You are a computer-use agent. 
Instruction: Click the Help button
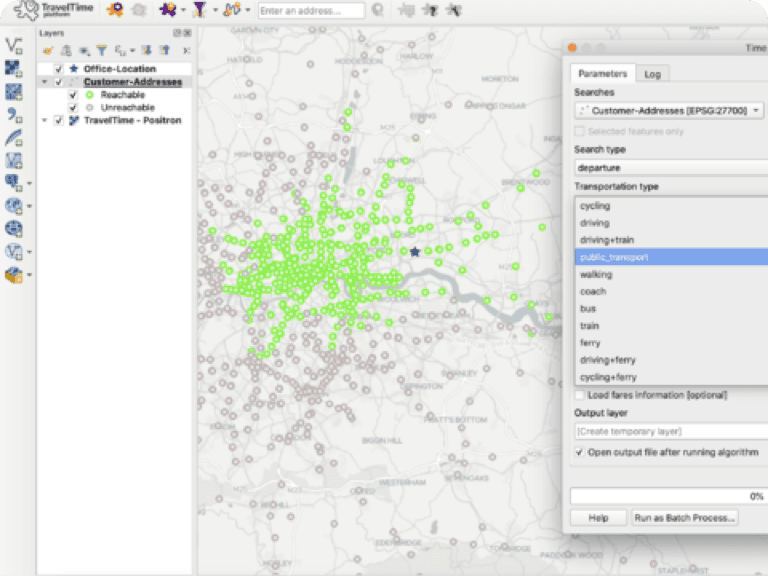598,518
